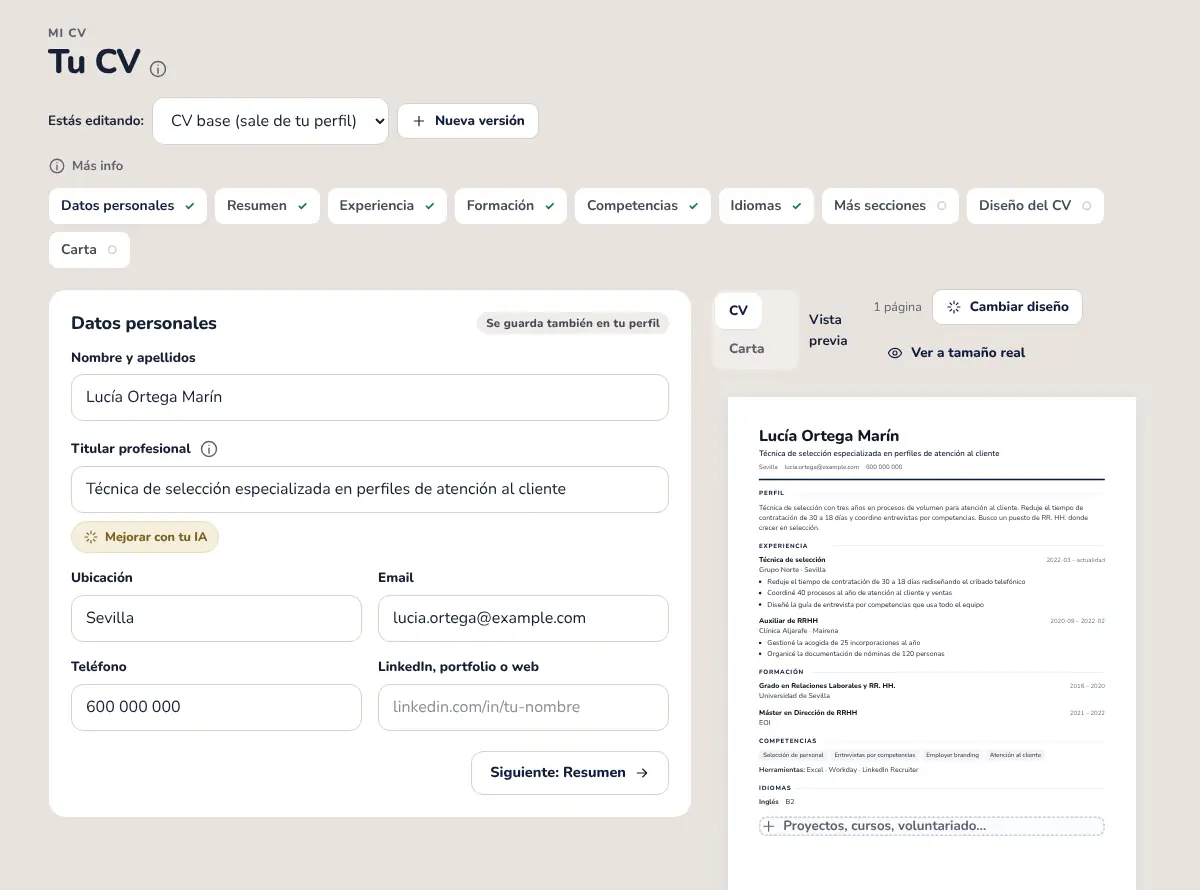Image resolution: width=1200 pixels, height=890 pixels.
Task: Click the Teléfono input field
Action: pyautogui.click(x=216, y=707)
